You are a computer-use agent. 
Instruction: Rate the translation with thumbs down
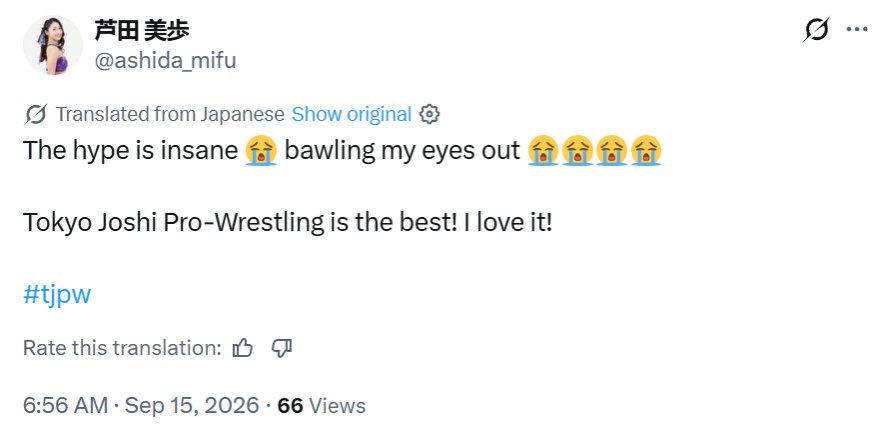click(x=281, y=348)
